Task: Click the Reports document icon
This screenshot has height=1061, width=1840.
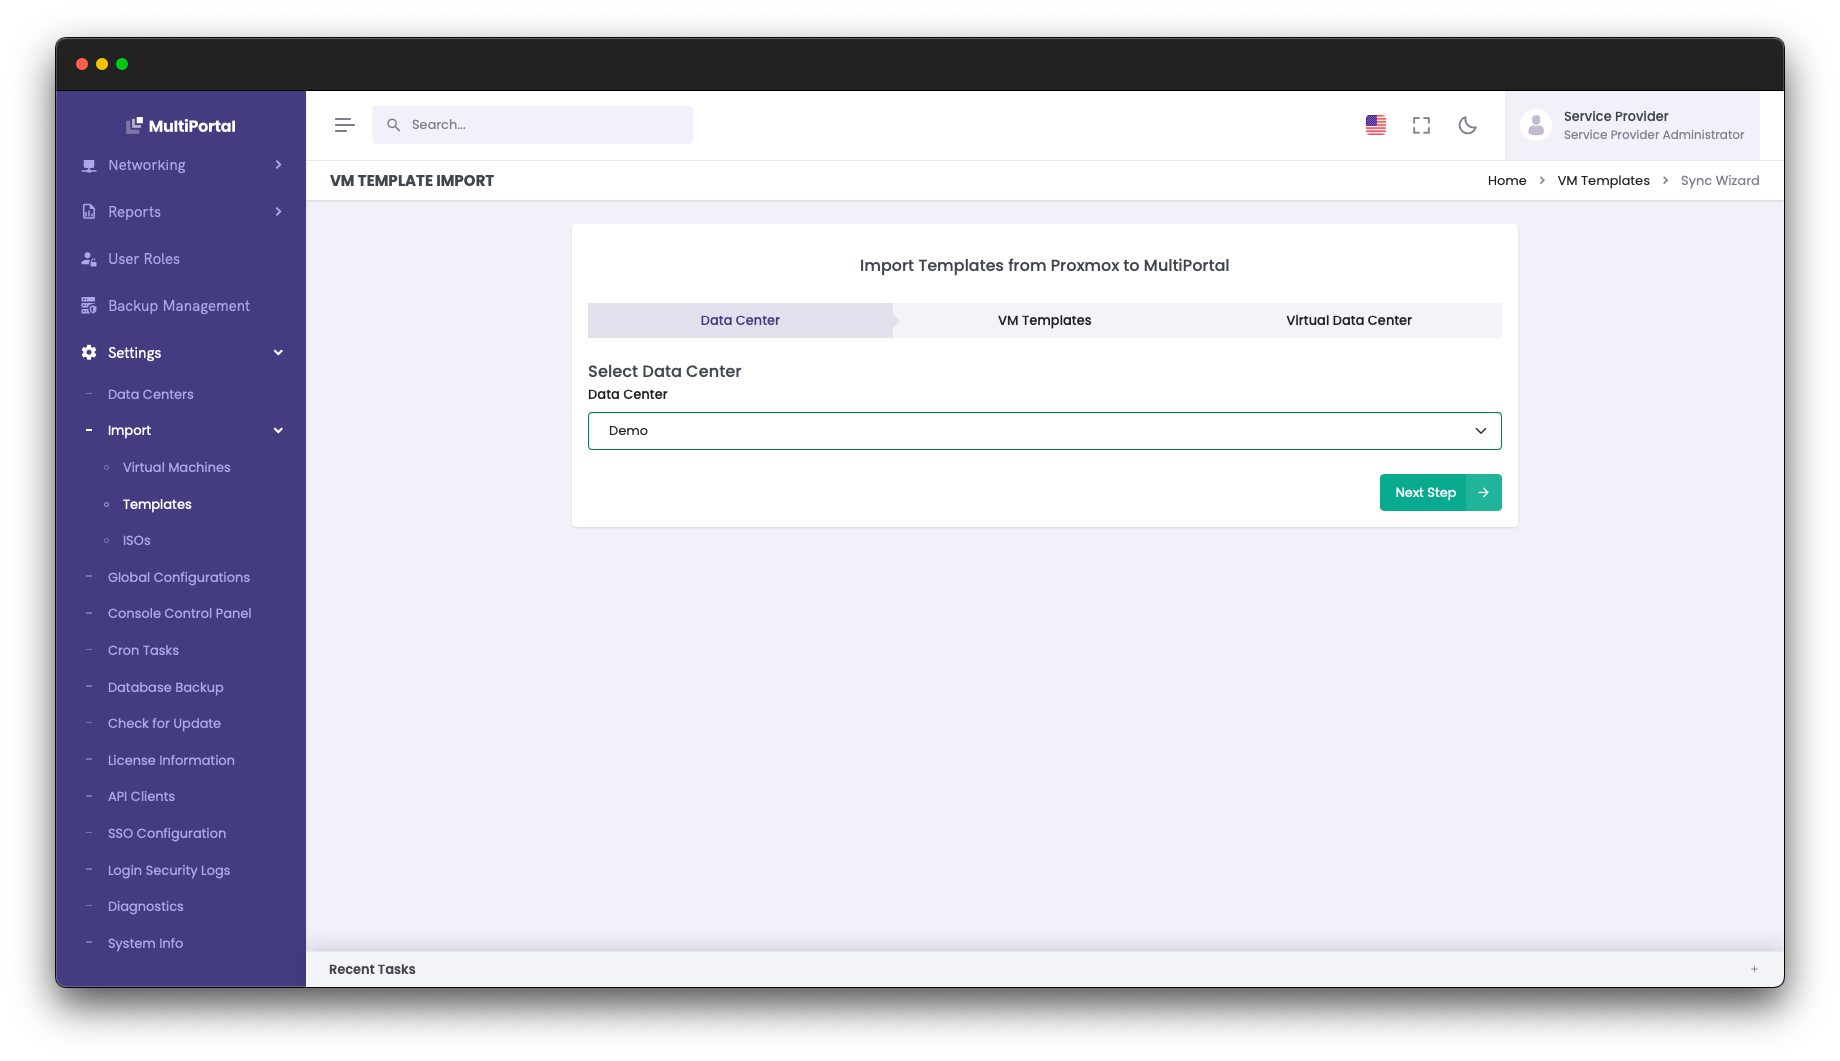Action: click(x=88, y=211)
